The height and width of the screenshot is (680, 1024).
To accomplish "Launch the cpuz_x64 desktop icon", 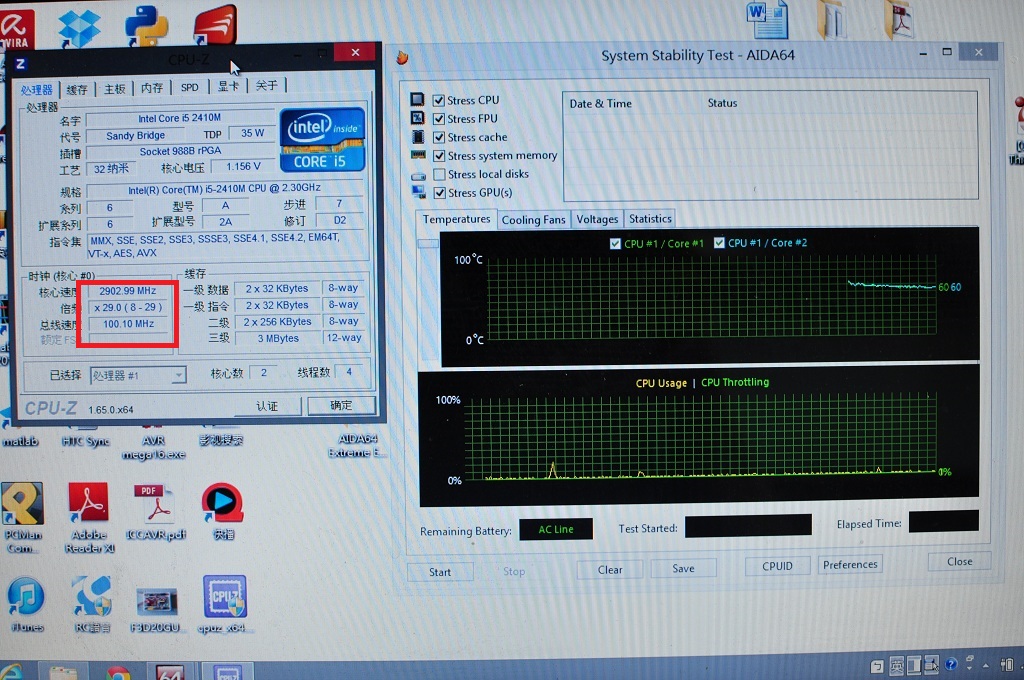I will coord(225,596).
